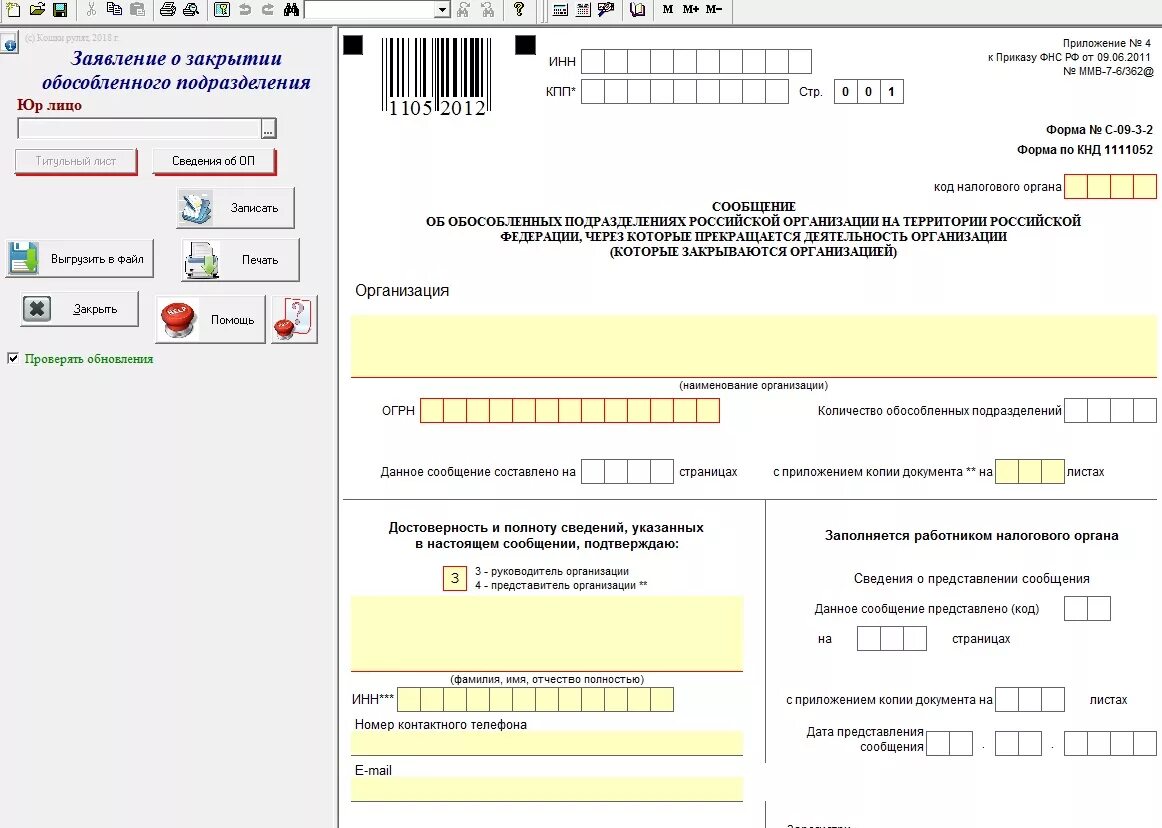Click the Cut scissors toolbar icon
The width and height of the screenshot is (1162, 828).
coord(91,9)
